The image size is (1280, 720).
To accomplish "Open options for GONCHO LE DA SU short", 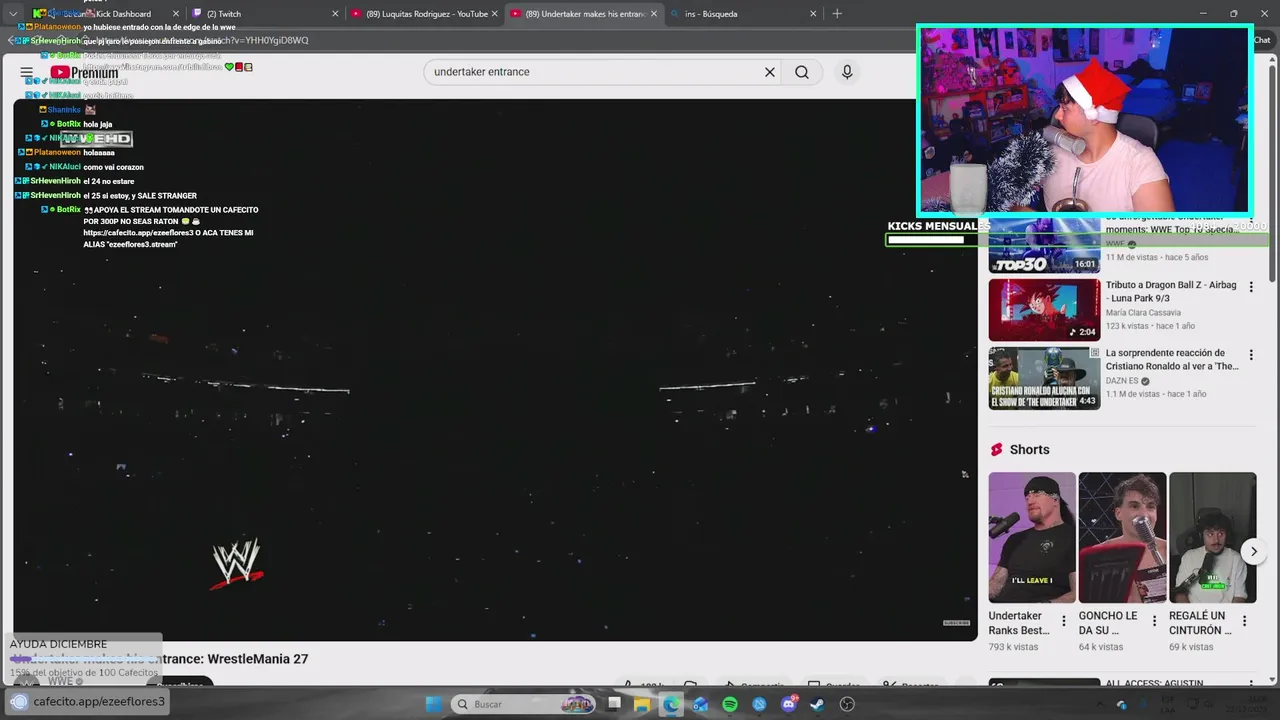I will (x=1154, y=621).
